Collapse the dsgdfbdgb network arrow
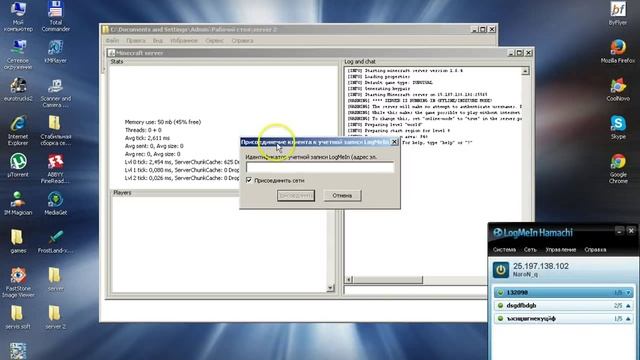The image size is (640, 360). pos(628,306)
